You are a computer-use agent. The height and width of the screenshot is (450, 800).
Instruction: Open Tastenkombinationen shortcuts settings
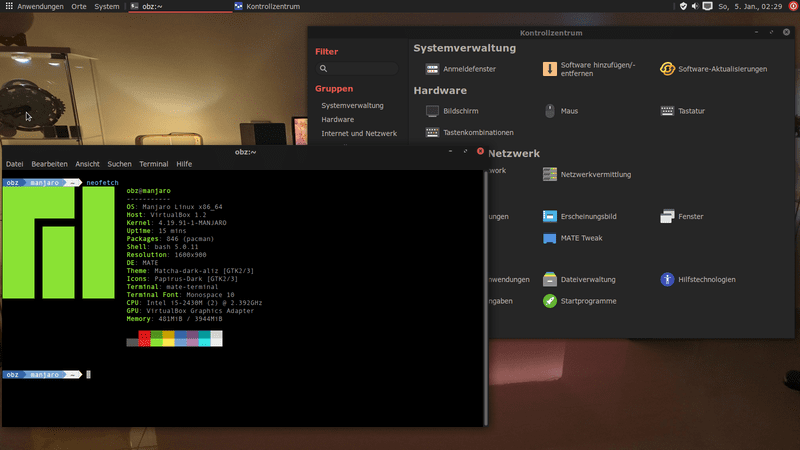point(469,132)
